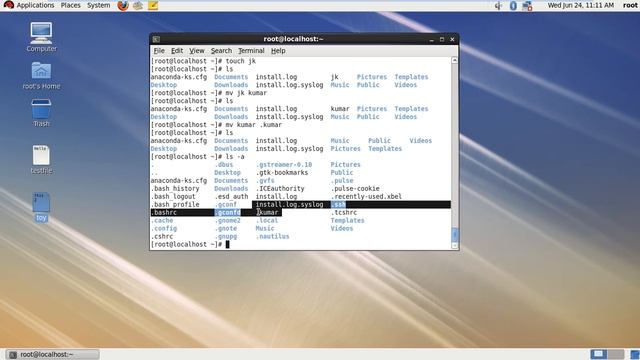Click the .recently-used.xbel entry
Image resolution: width=640 pixels, height=360 pixels.
pos(366,196)
